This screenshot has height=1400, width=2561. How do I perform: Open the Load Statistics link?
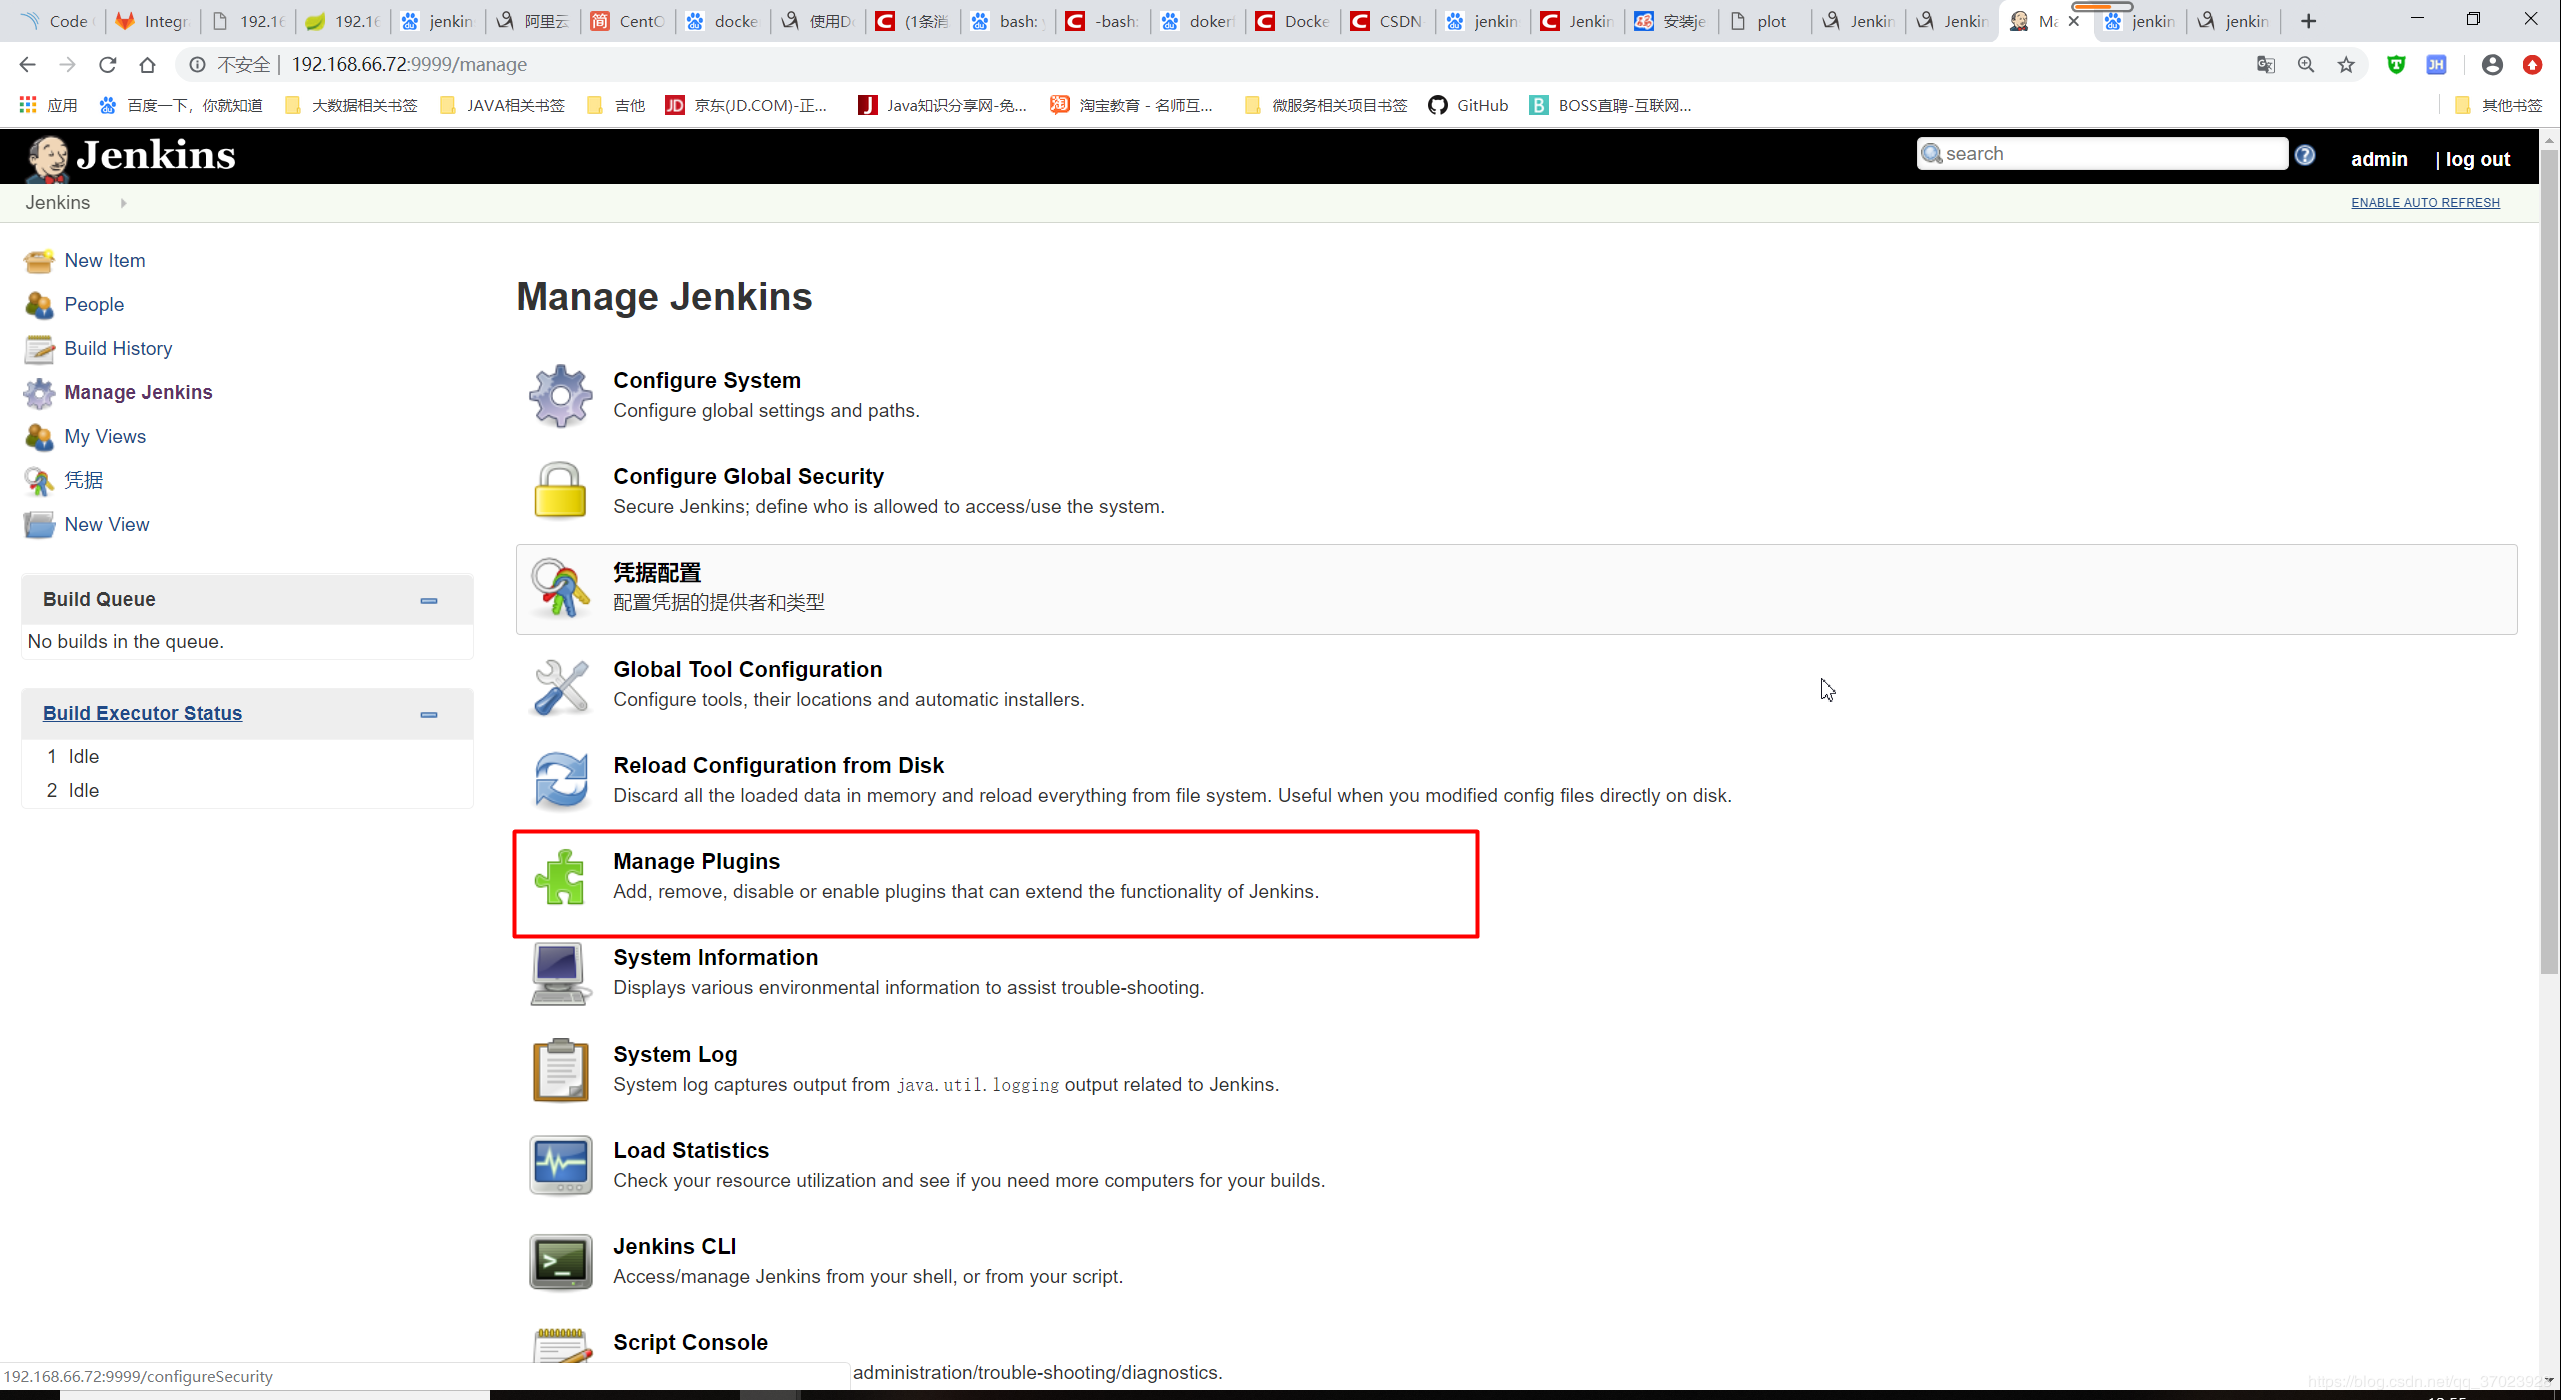[691, 1150]
